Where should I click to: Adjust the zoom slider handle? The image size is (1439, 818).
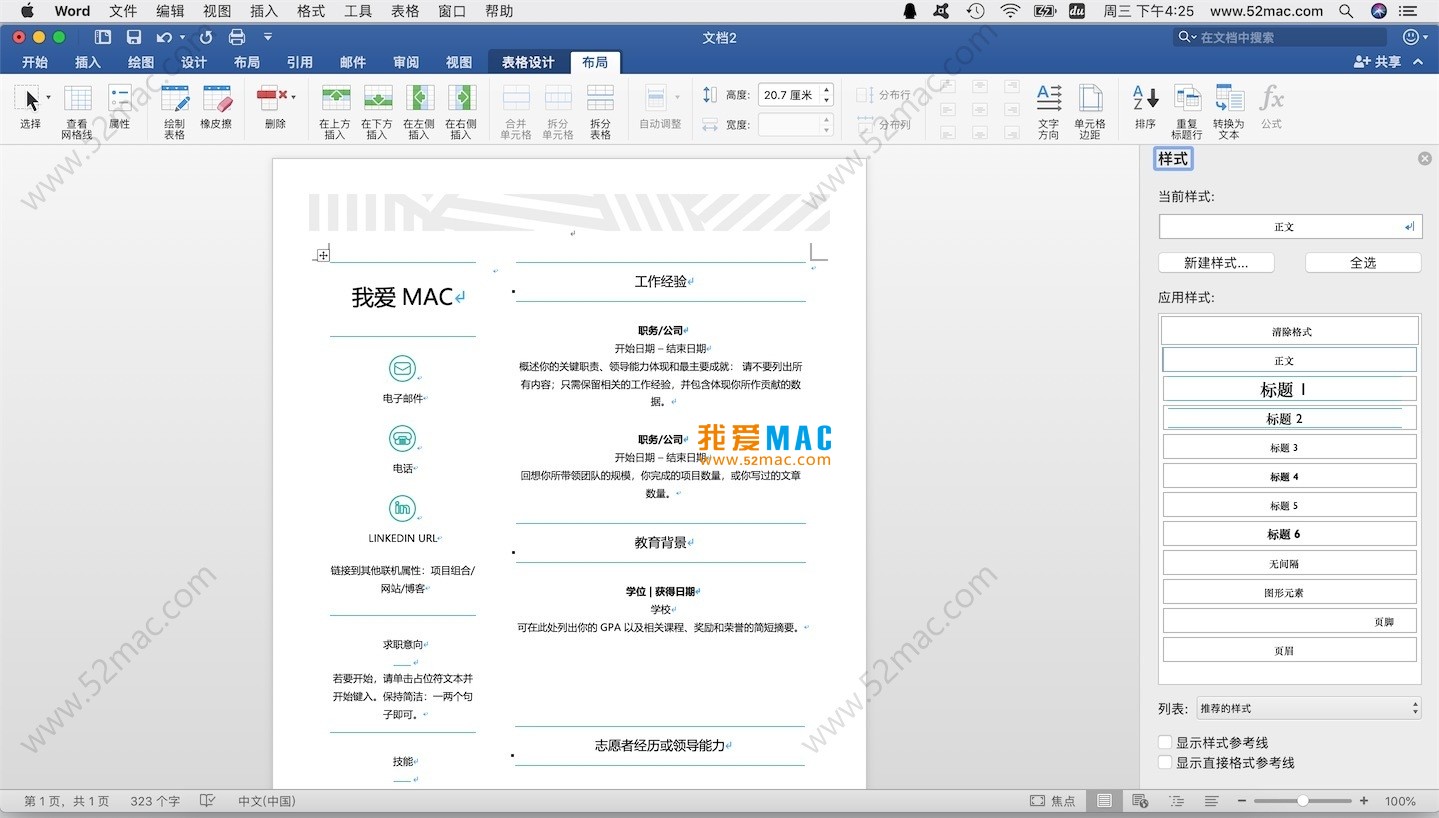[x=1303, y=801]
